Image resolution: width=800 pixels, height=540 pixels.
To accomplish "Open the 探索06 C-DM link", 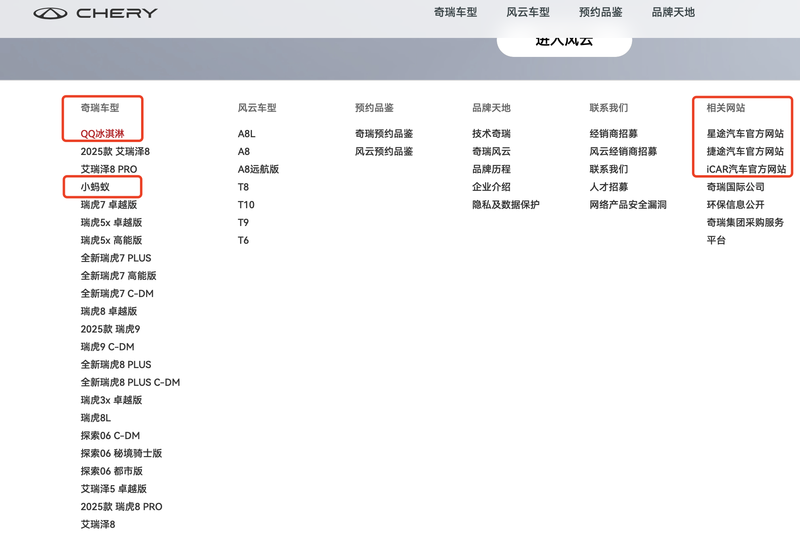I will 110,435.
